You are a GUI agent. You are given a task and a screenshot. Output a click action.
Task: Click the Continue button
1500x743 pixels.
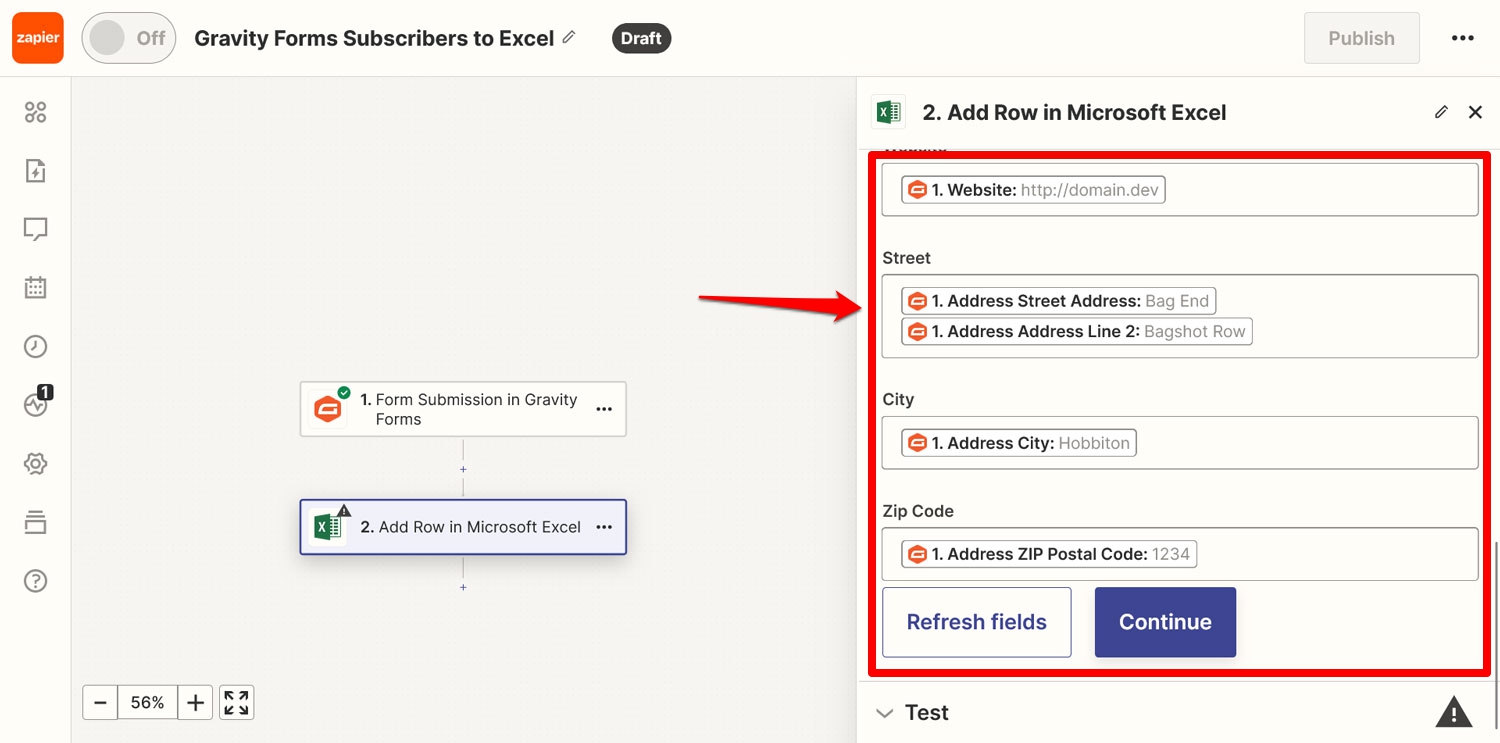[1165, 622]
